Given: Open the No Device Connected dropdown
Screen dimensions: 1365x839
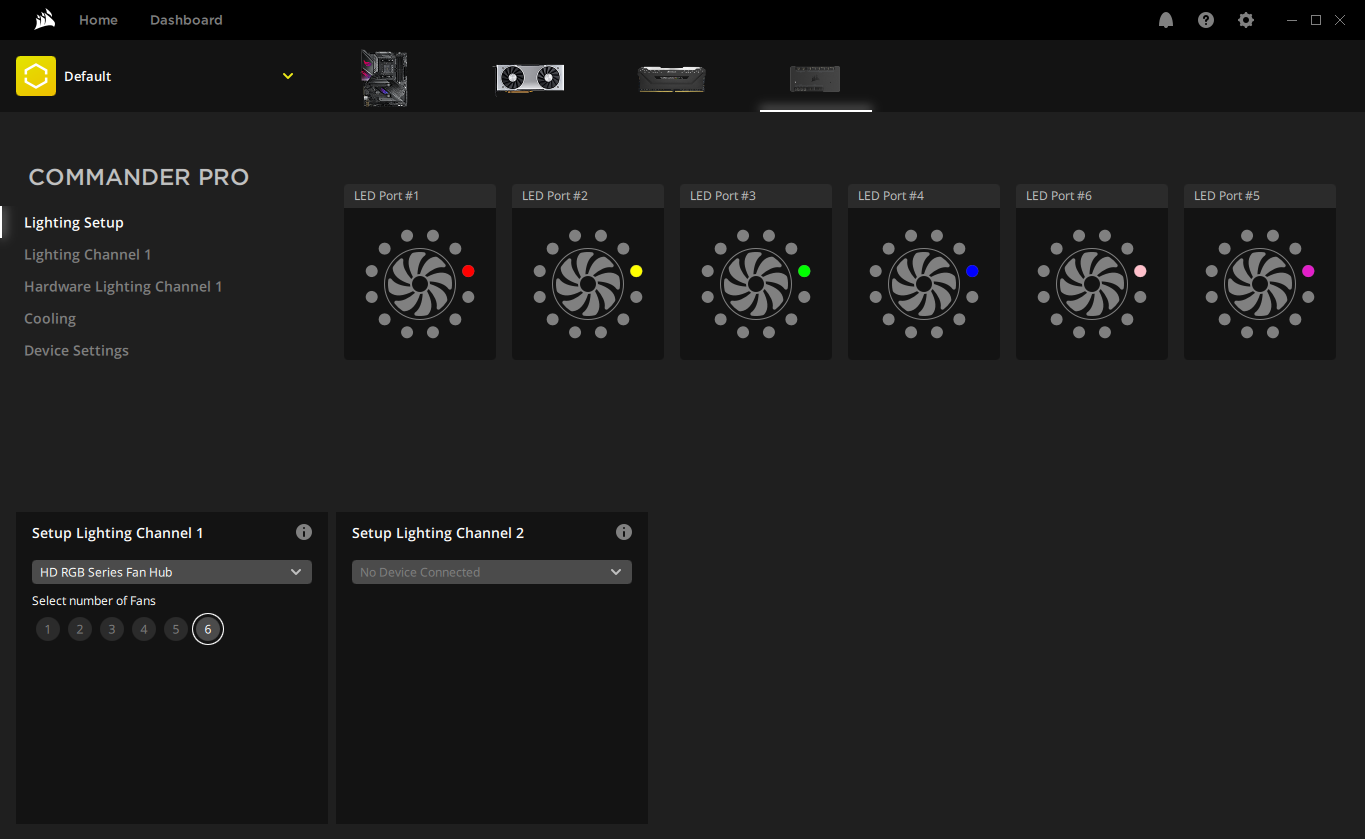Looking at the screenshot, I should (492, 572).
